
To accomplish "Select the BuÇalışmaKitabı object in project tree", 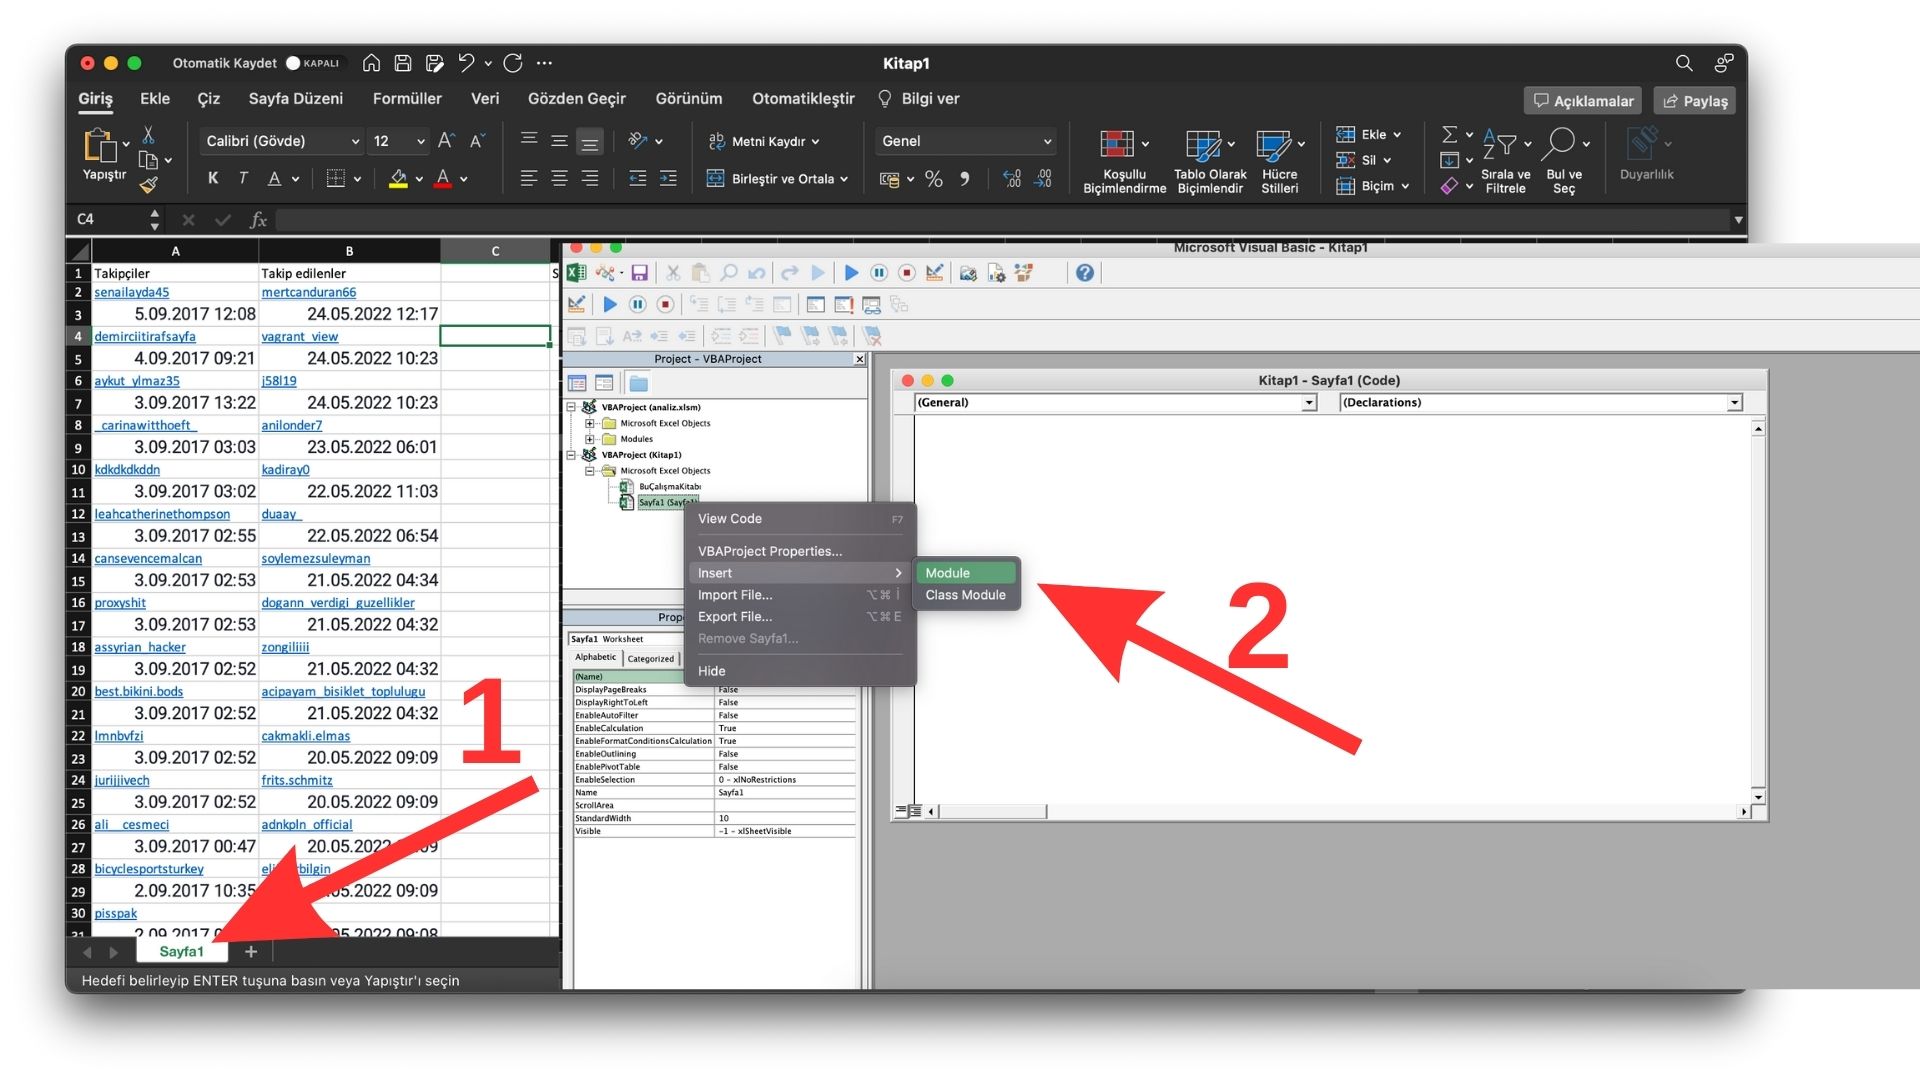I will [x=661, y=487].
